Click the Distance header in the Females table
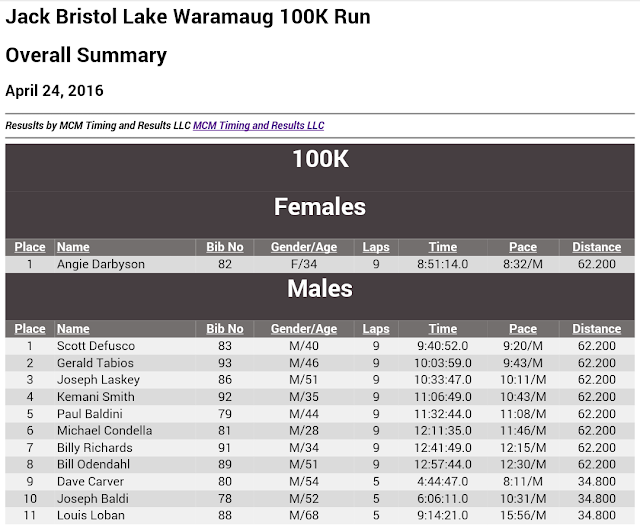This screenshot has width=640, height=526. tap(596, 247)
